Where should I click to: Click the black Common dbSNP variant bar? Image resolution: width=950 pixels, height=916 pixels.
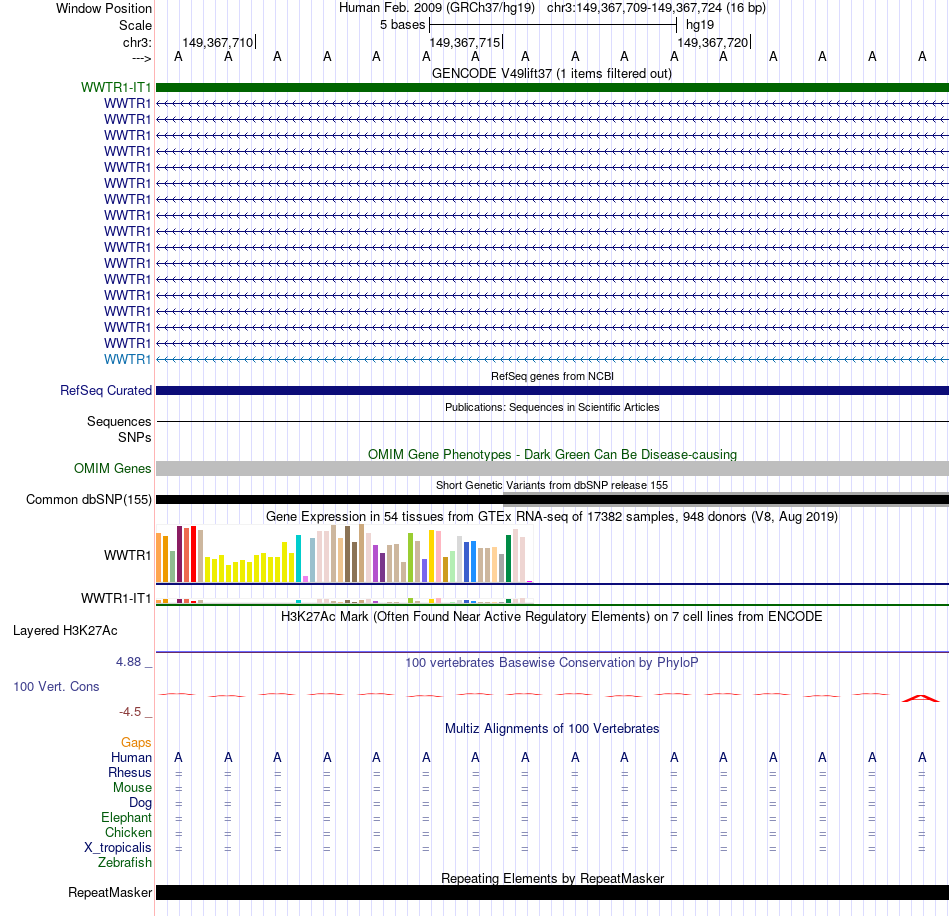(552, 500)
